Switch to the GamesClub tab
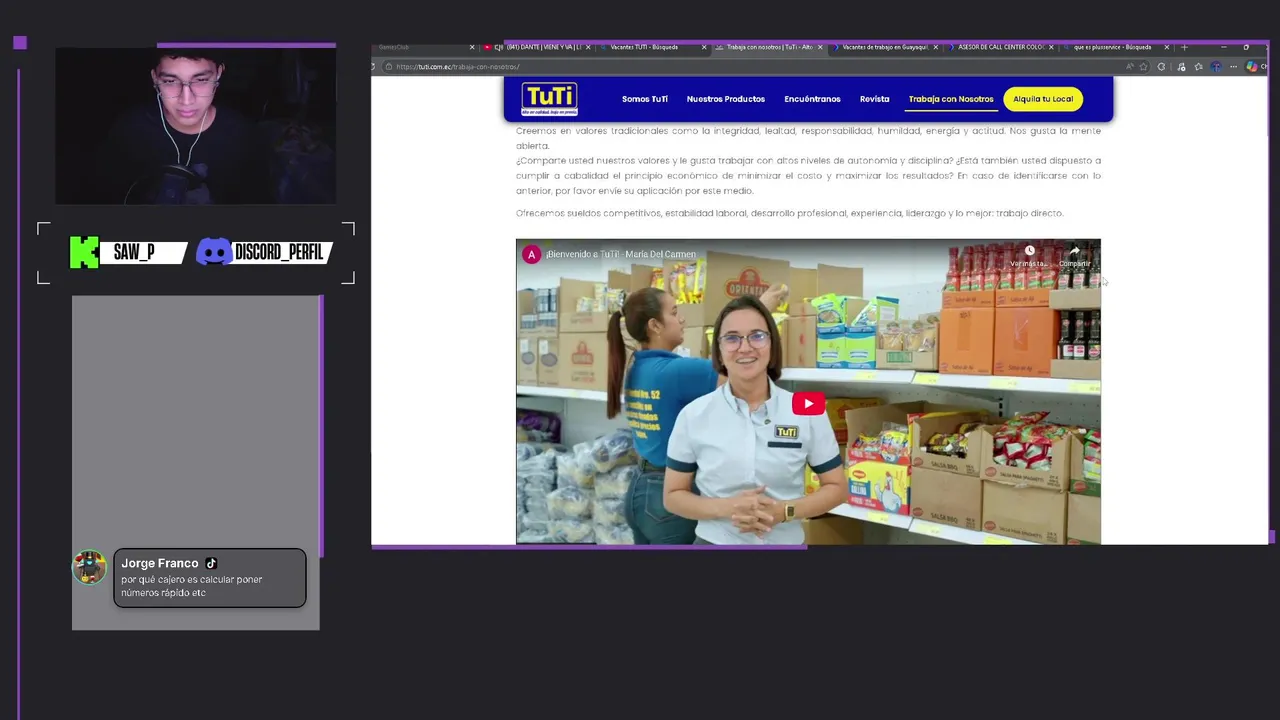Viewport: 1280px width, 720px height. pyautogui.click(x=420, y=47)
